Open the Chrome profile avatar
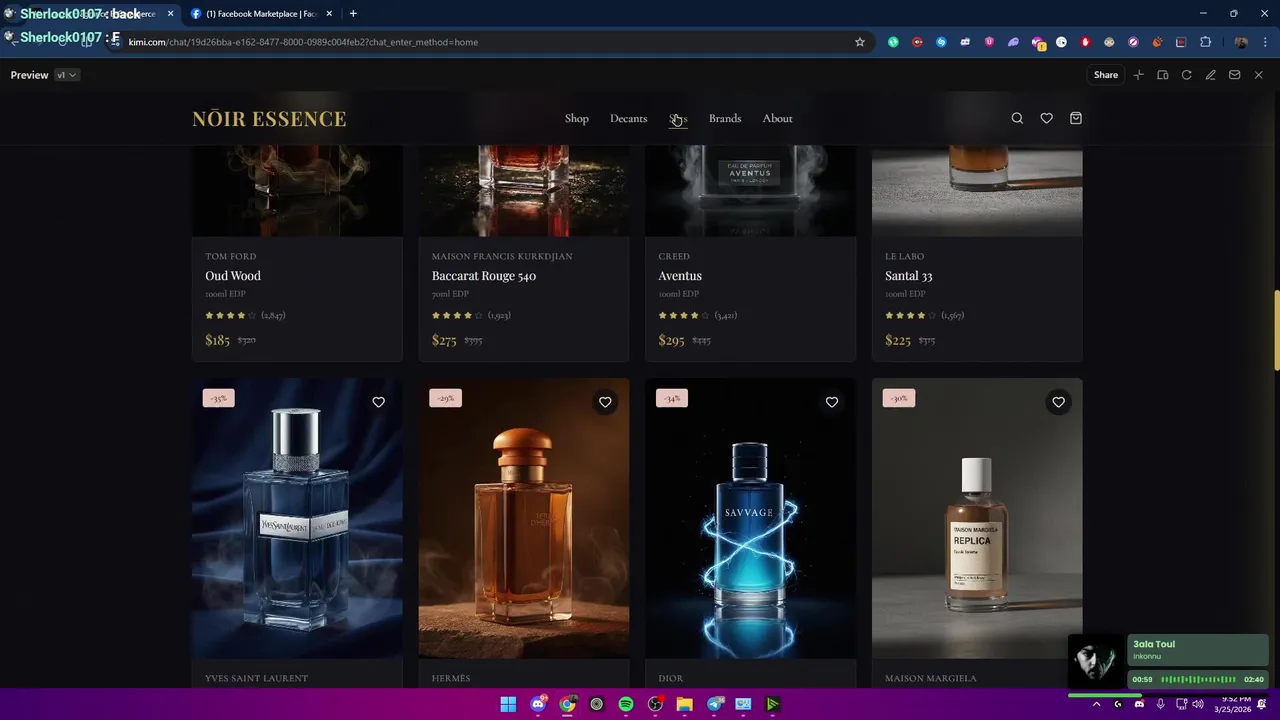 pyautogui.click(x=1241, y=42)
